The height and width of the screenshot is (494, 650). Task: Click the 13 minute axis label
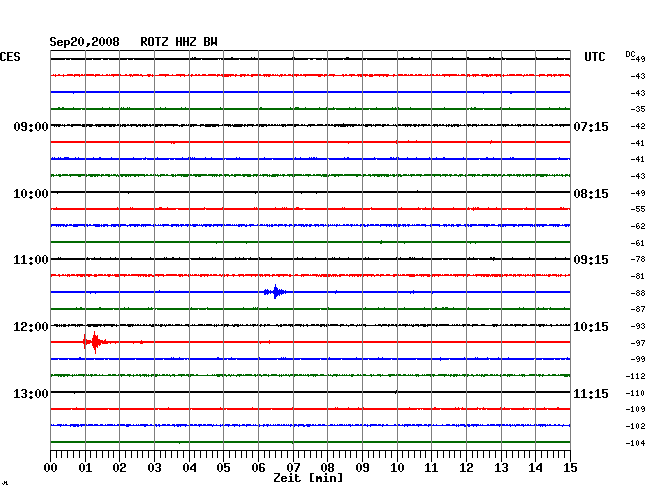(501, 467)
